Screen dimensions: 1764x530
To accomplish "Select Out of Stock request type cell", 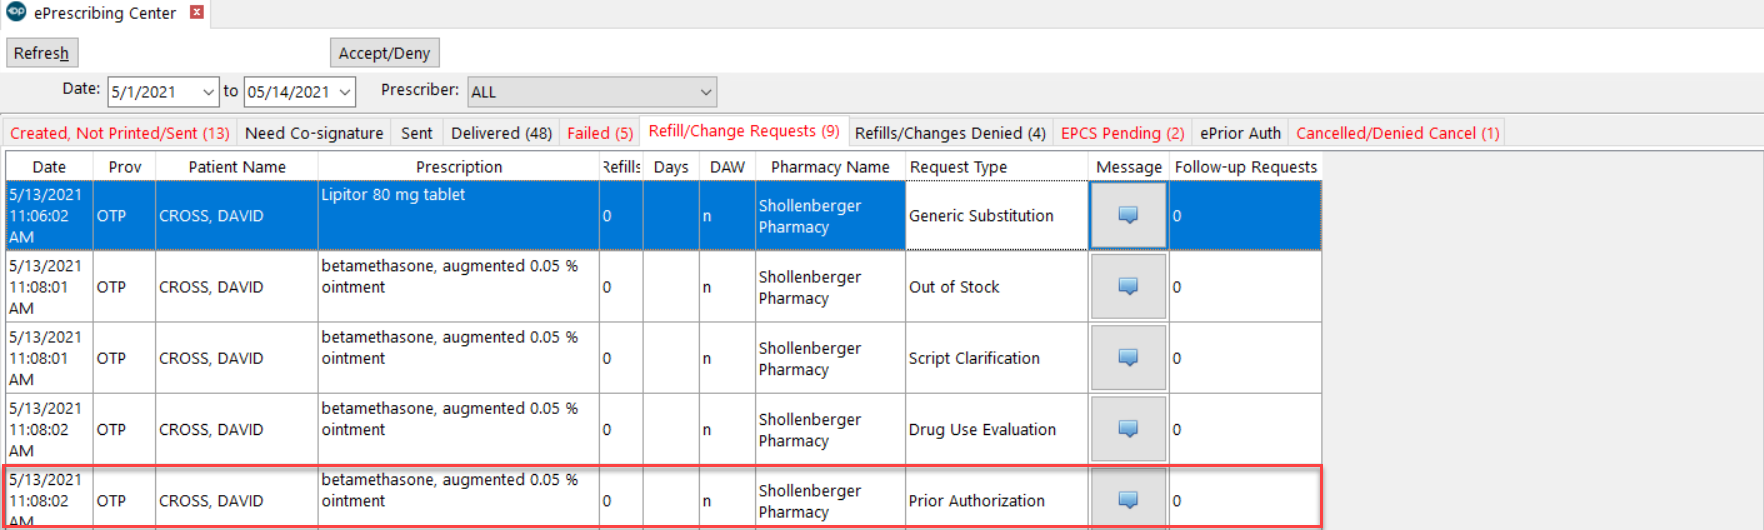I will coord(997,286).
